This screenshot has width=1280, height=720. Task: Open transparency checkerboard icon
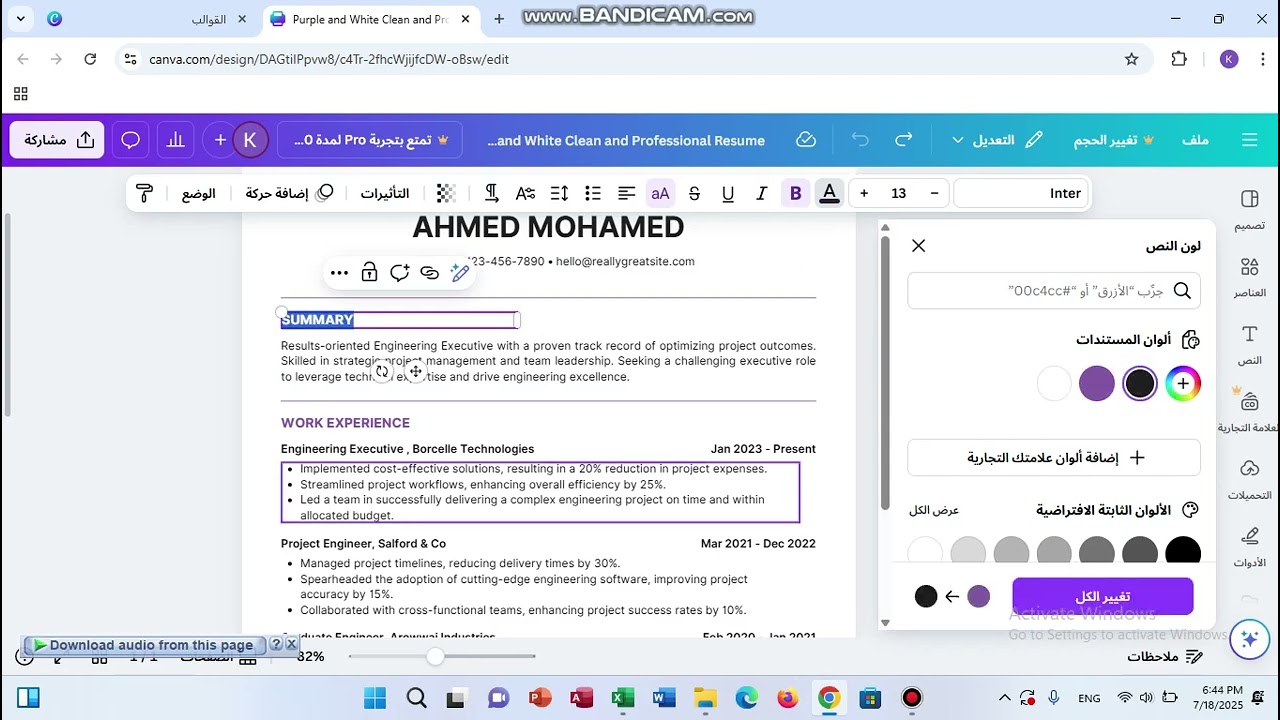pyautogui.click(x=446, y=193)
